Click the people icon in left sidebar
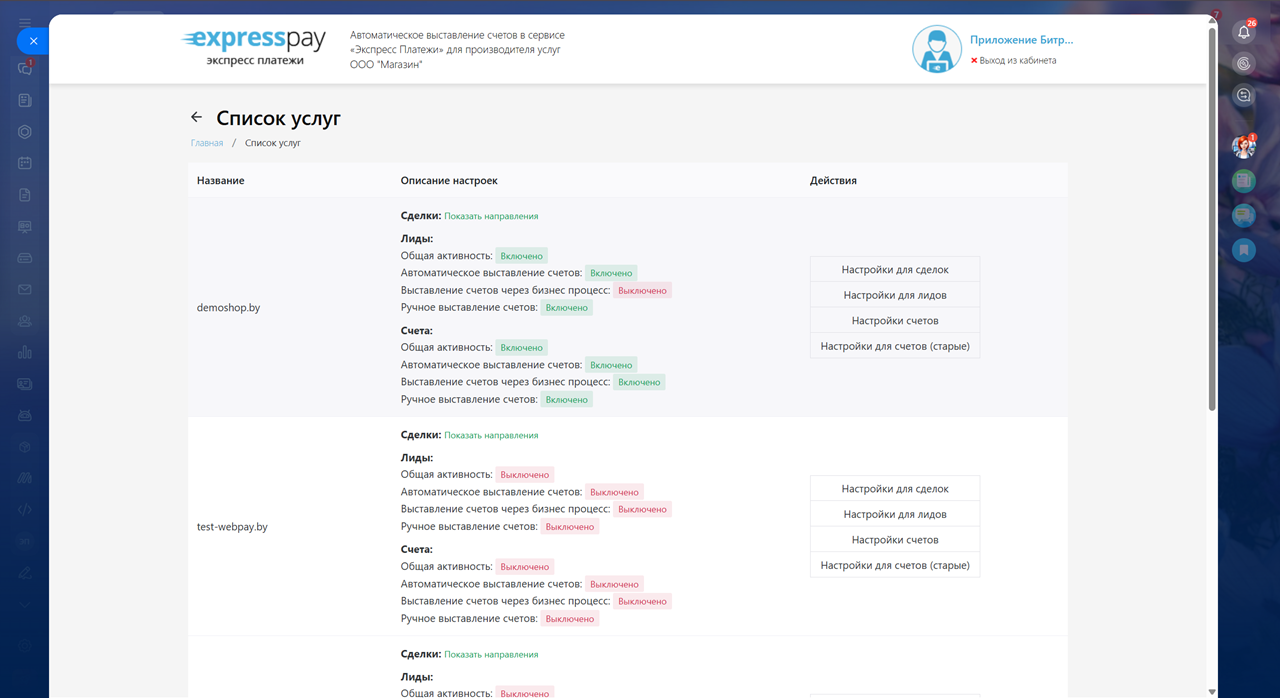Image resolution: width=1280 pixels, height=698 pixels. tap(25, 321)
